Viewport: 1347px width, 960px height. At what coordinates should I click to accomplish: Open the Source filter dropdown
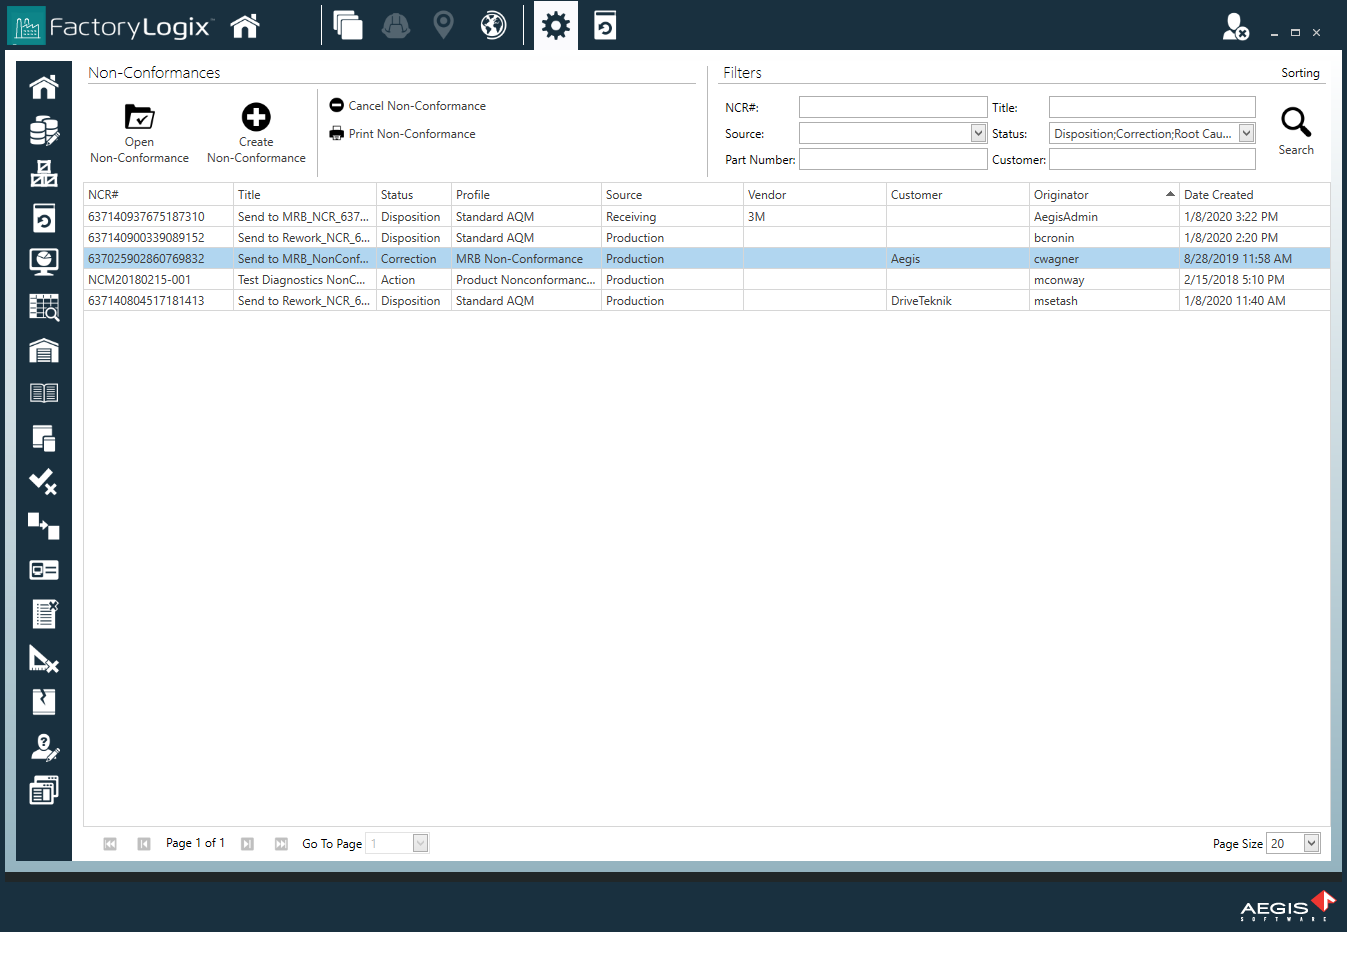tap(978, 132)
